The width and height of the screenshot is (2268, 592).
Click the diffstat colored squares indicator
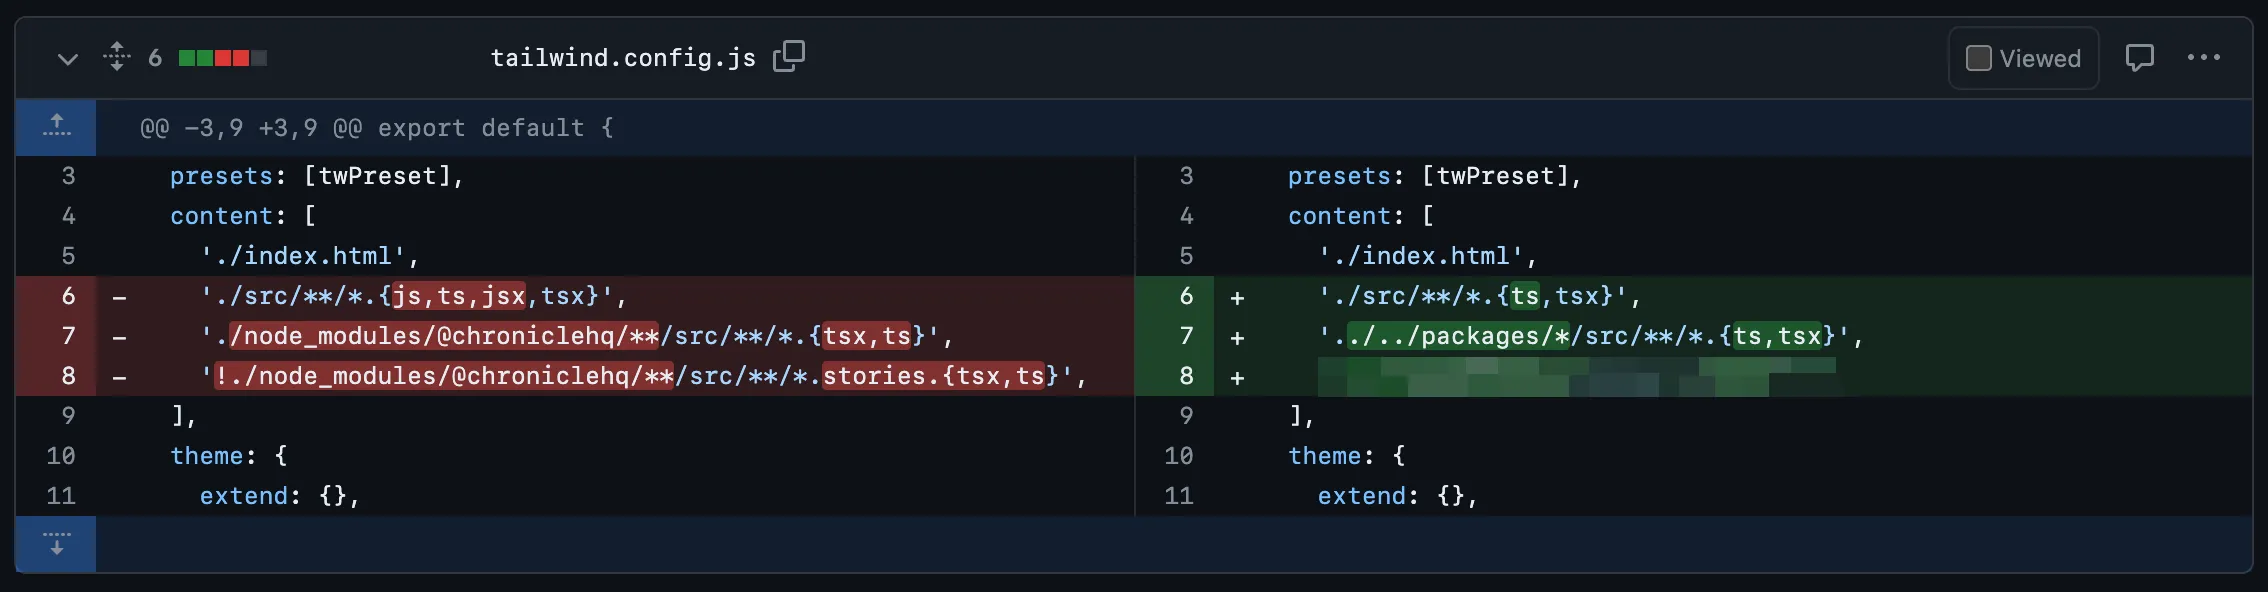(222, 58)
